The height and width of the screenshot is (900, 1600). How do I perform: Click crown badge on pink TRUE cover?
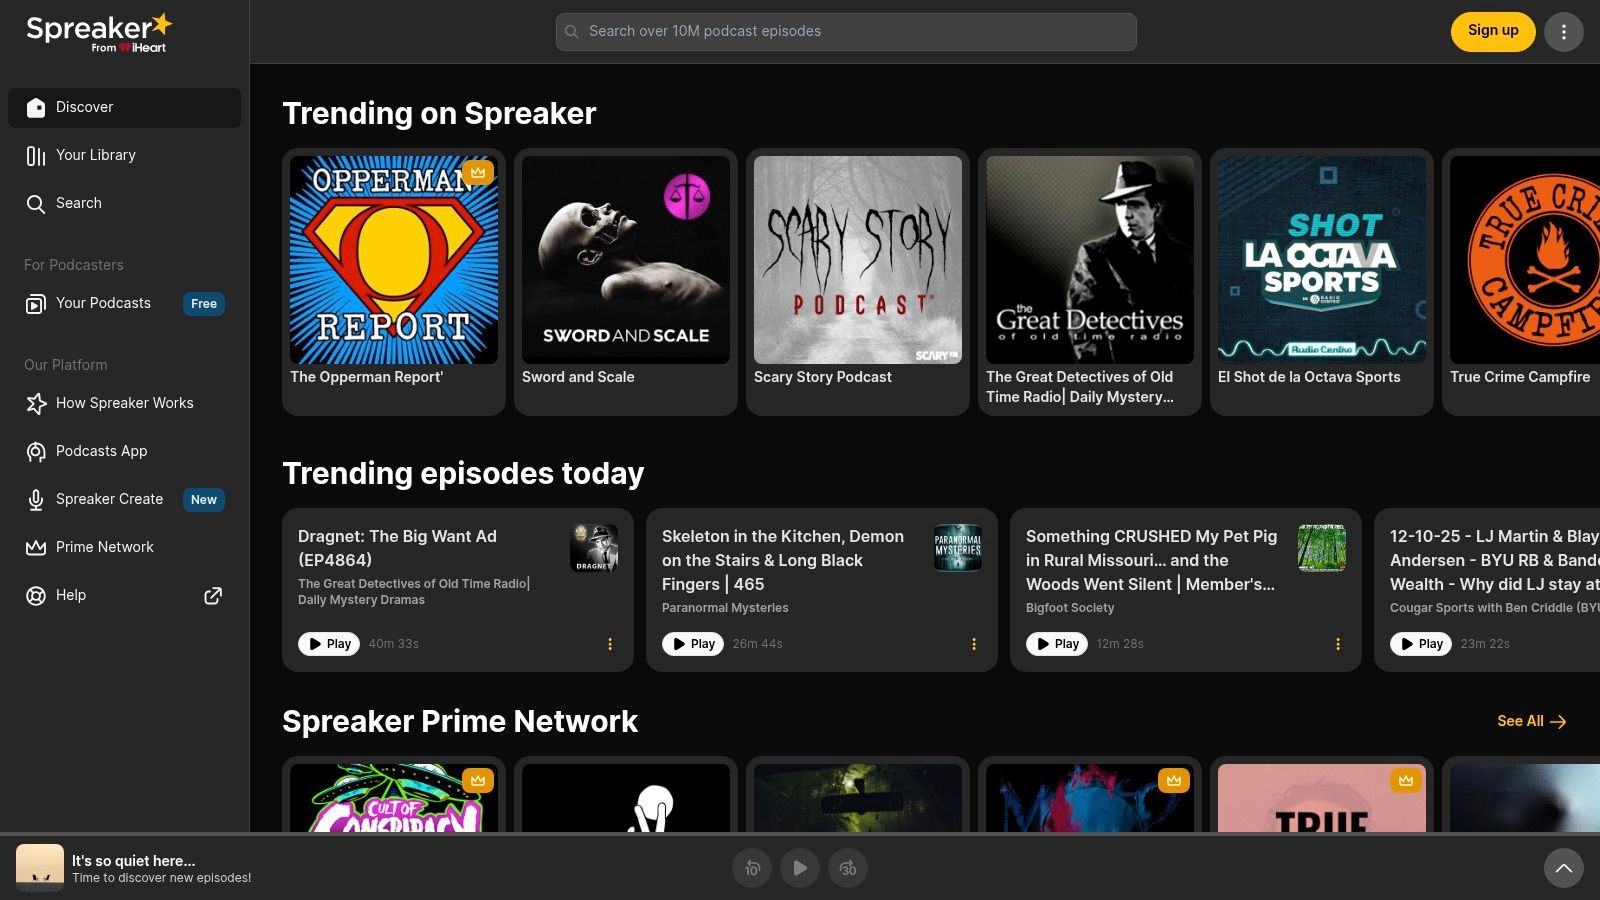click(x=1406, y=780)
